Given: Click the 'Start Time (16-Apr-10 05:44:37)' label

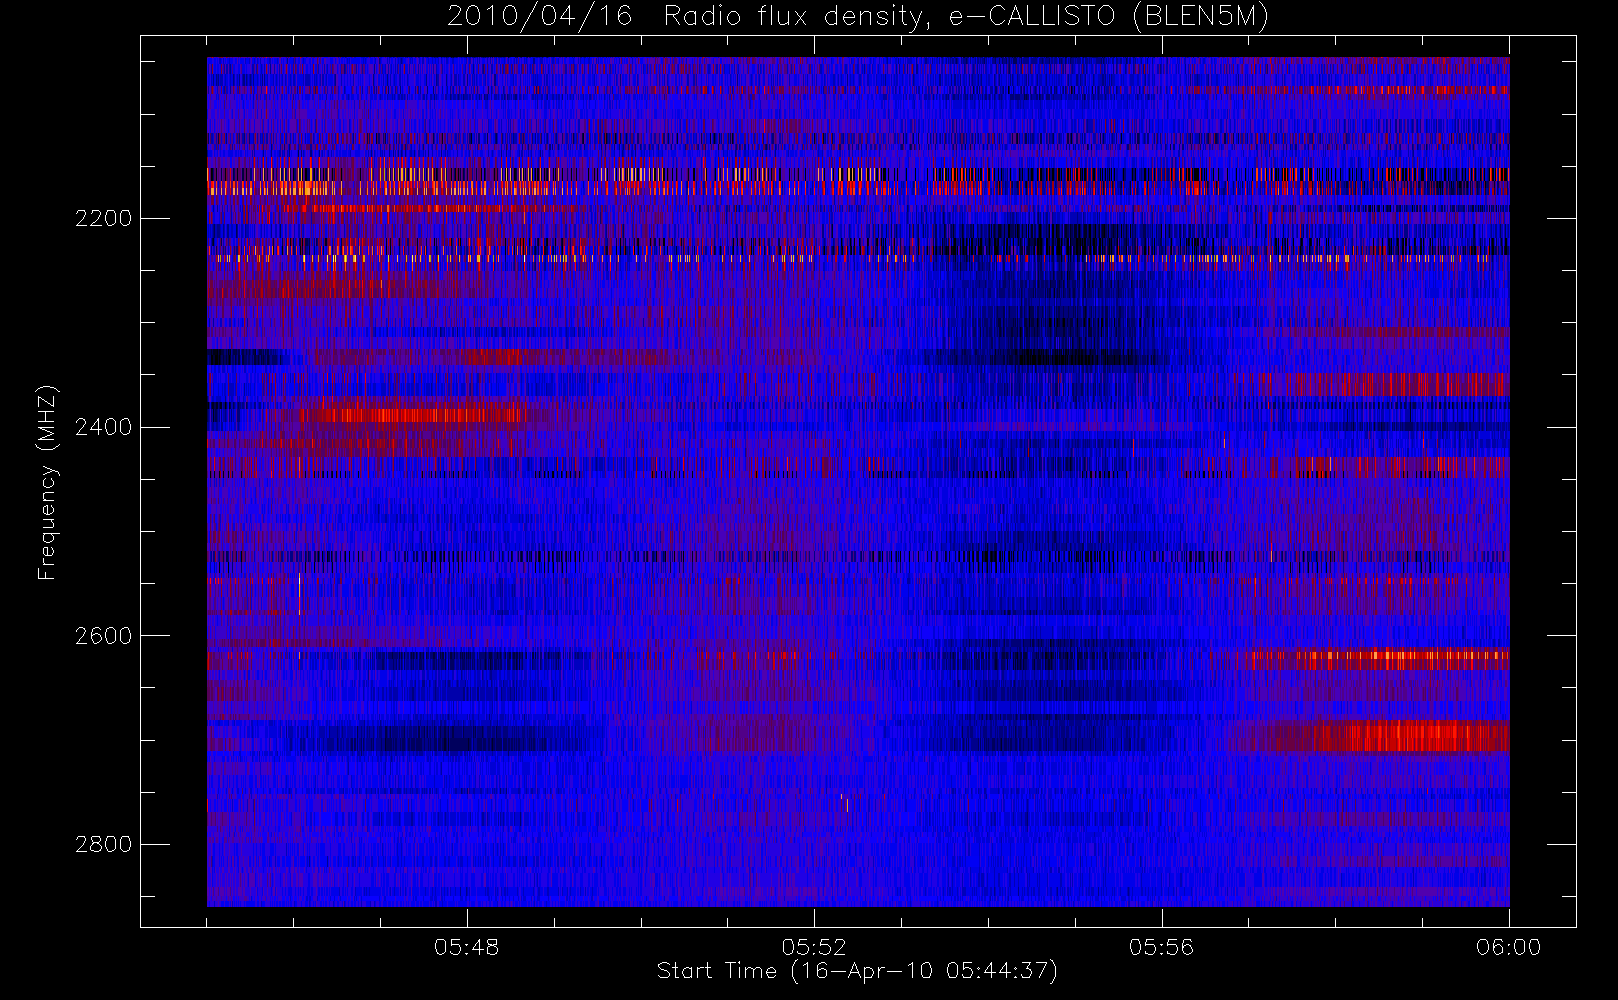Looking at the screenshot, I should pos(857,971).
